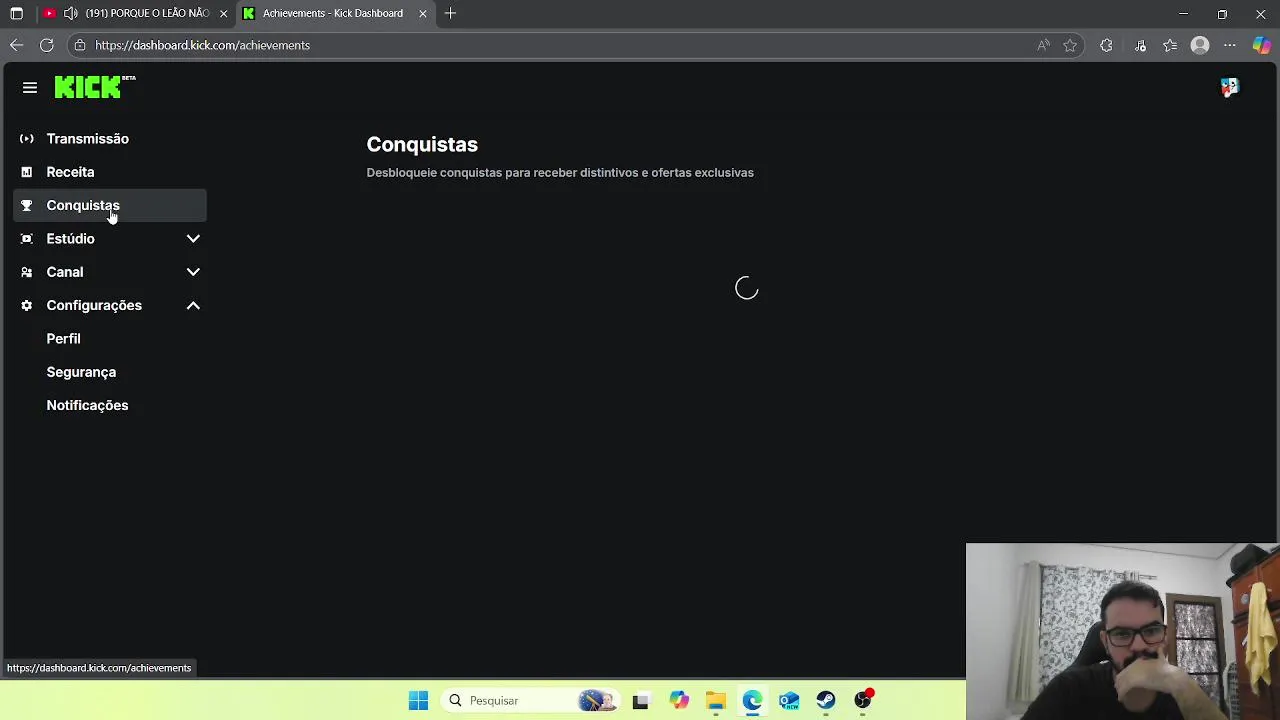Expand the Estúdio section chevron
This screenshot has height=720, width=1280.
pos(193,239)
